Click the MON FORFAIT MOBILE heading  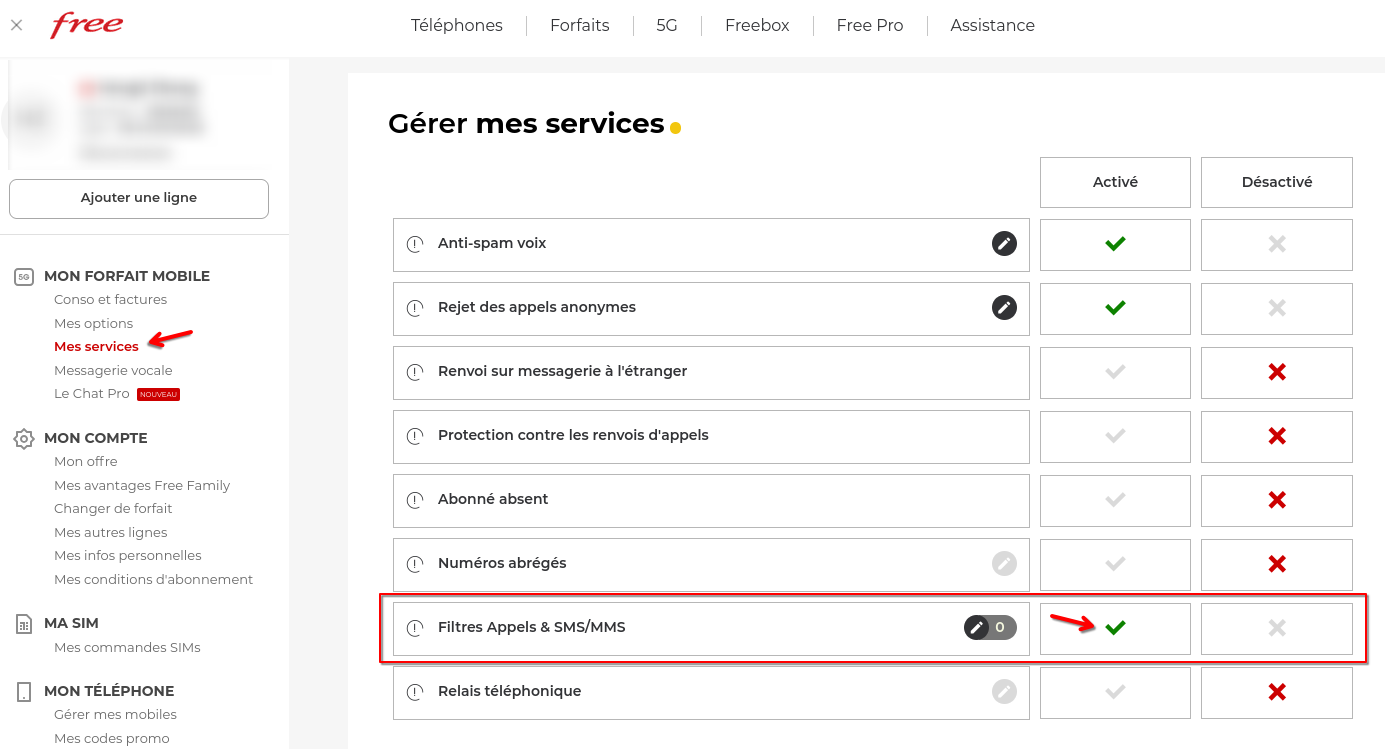127,277
